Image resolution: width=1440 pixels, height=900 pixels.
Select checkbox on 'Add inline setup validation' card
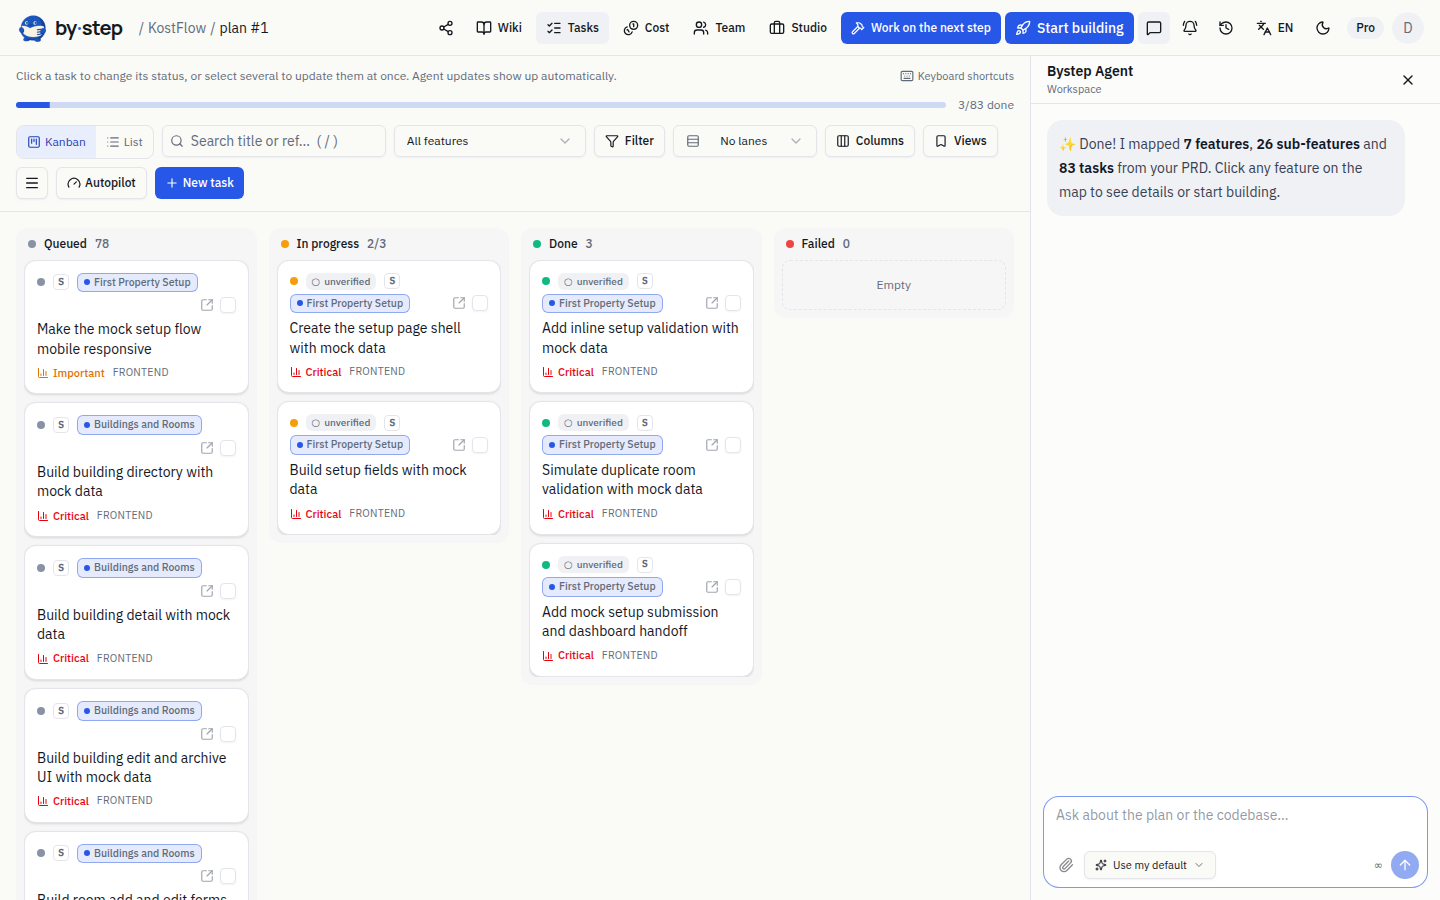pyautogui.click(x=733, y=303)
